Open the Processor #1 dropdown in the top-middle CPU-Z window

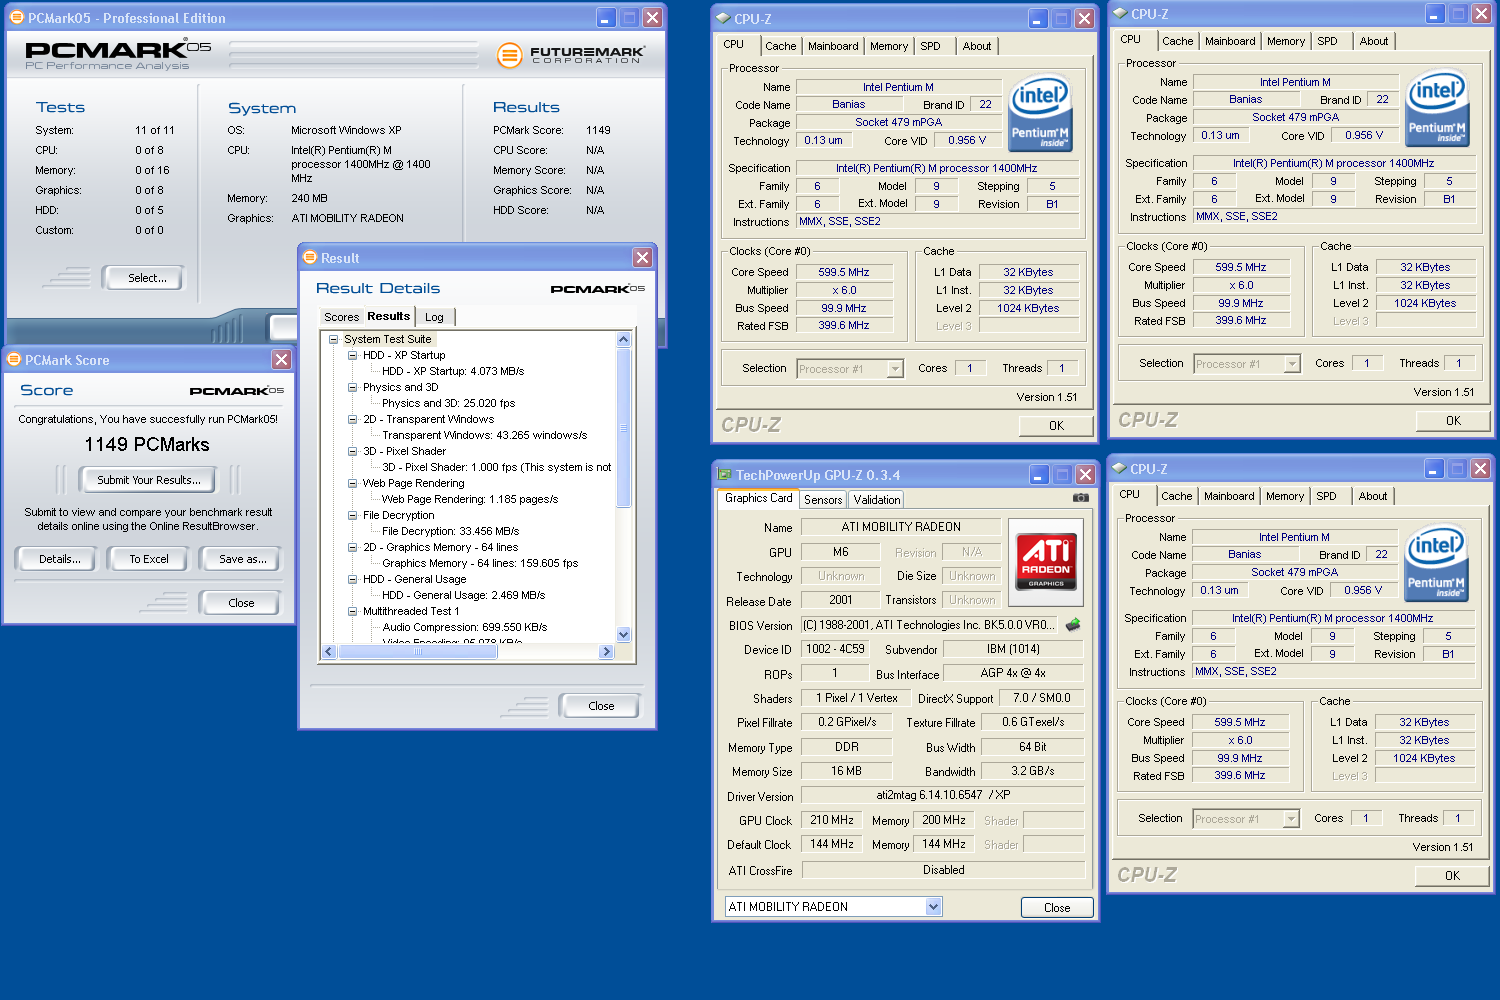click(x=895, y=369)
